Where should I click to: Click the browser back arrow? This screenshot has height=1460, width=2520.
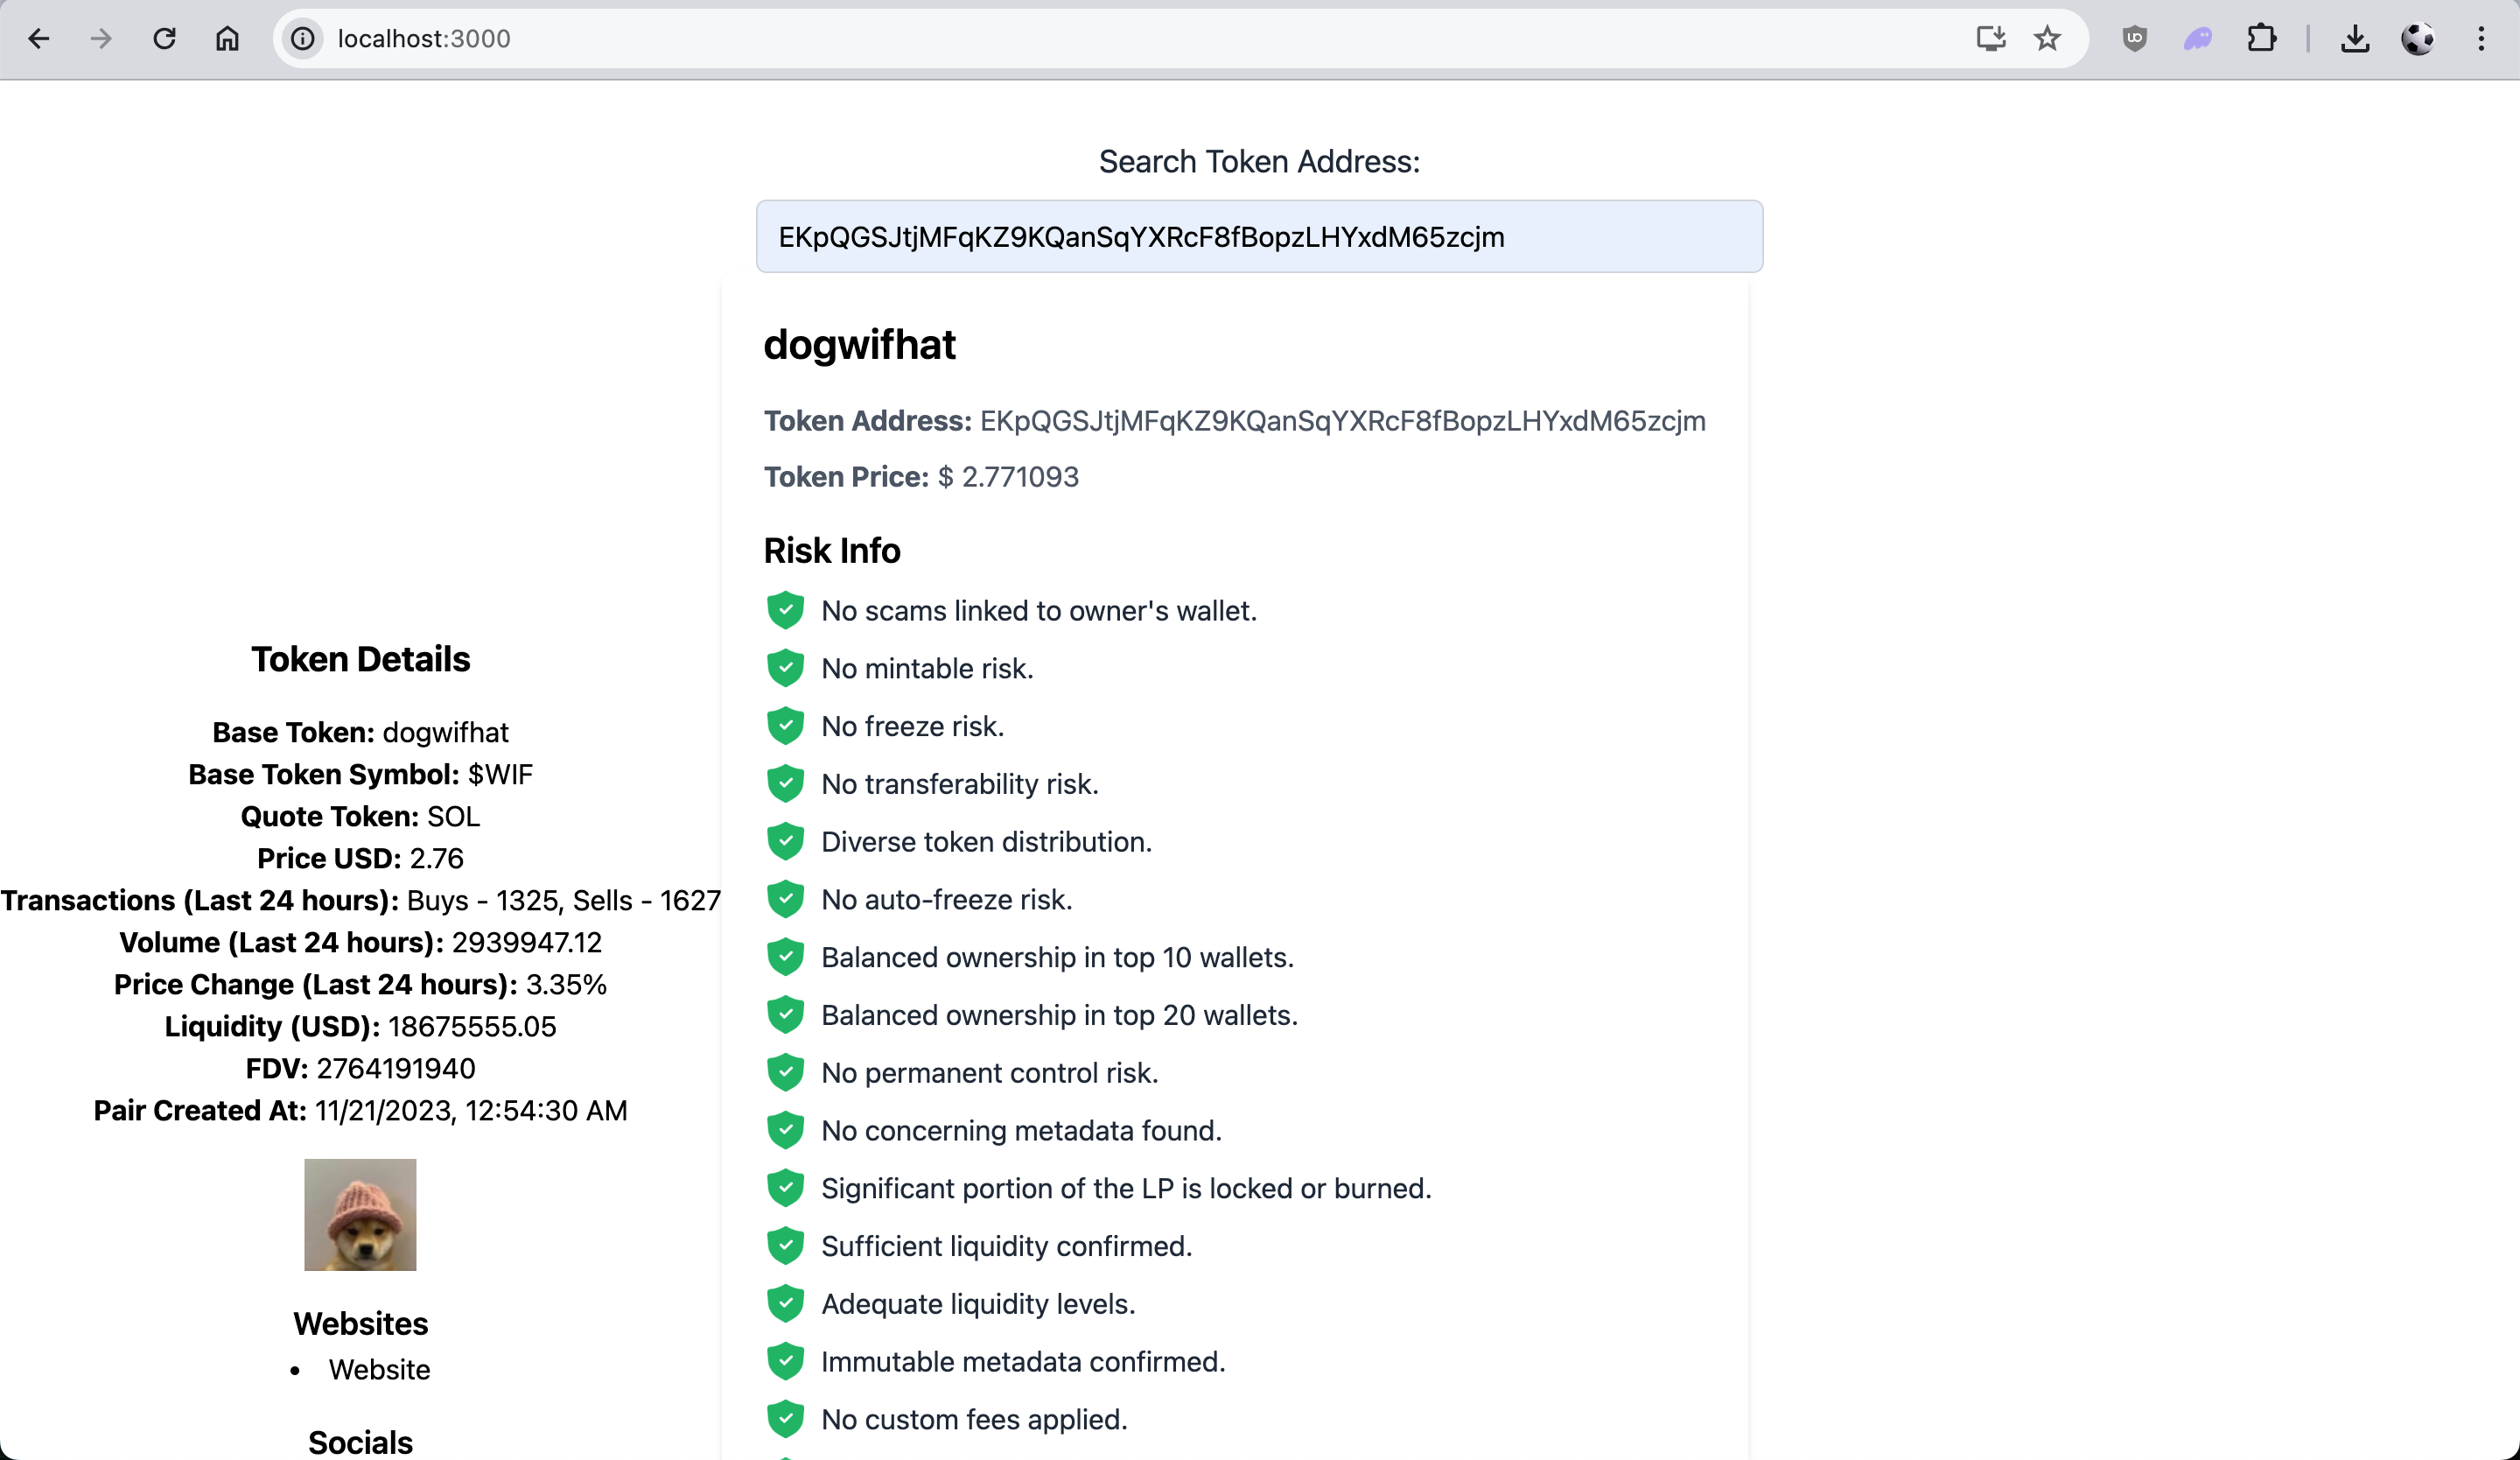pos(39,39)
